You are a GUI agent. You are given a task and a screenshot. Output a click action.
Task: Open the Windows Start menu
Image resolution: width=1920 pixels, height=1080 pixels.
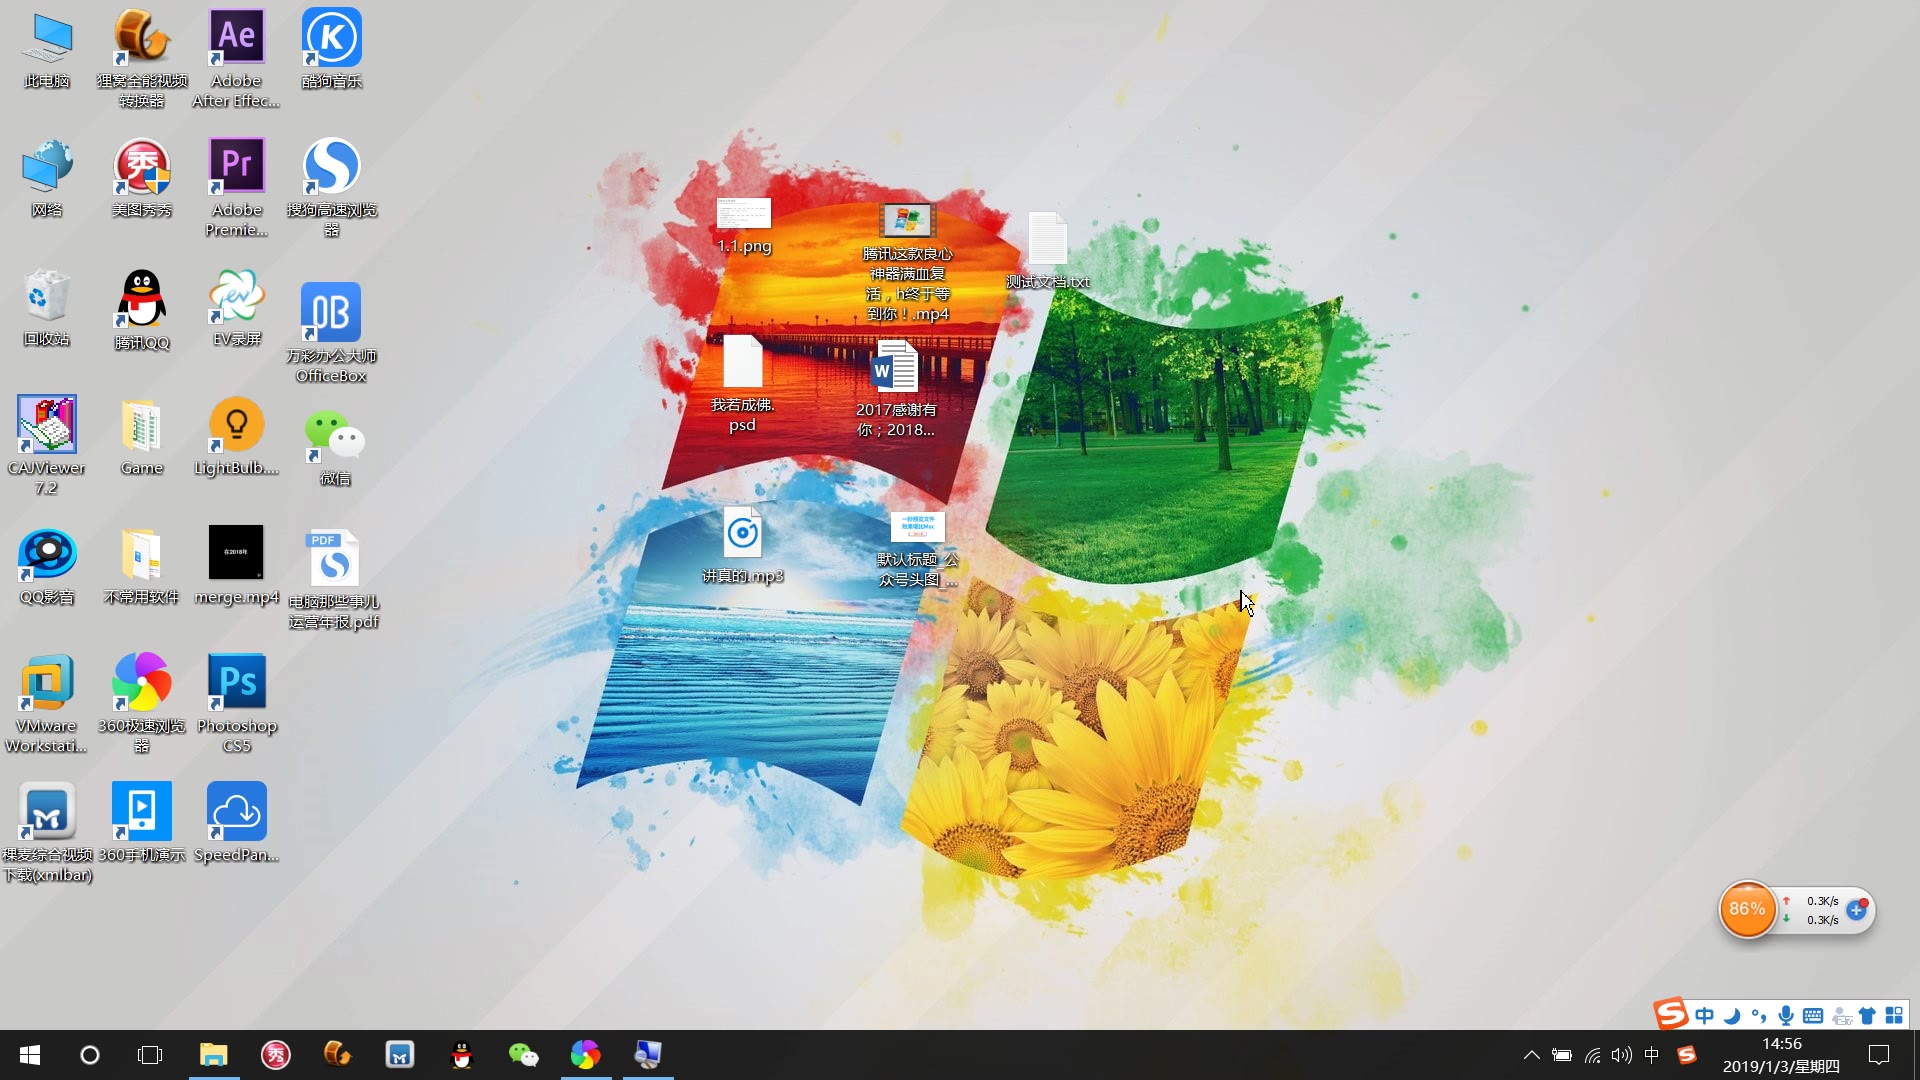[x=30, y=1055]
